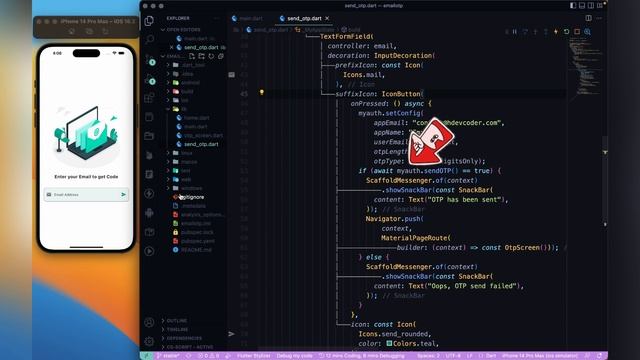Open the Explorer view in the activity bar
Screen dimensions: 640x360
tap(149, 20)
